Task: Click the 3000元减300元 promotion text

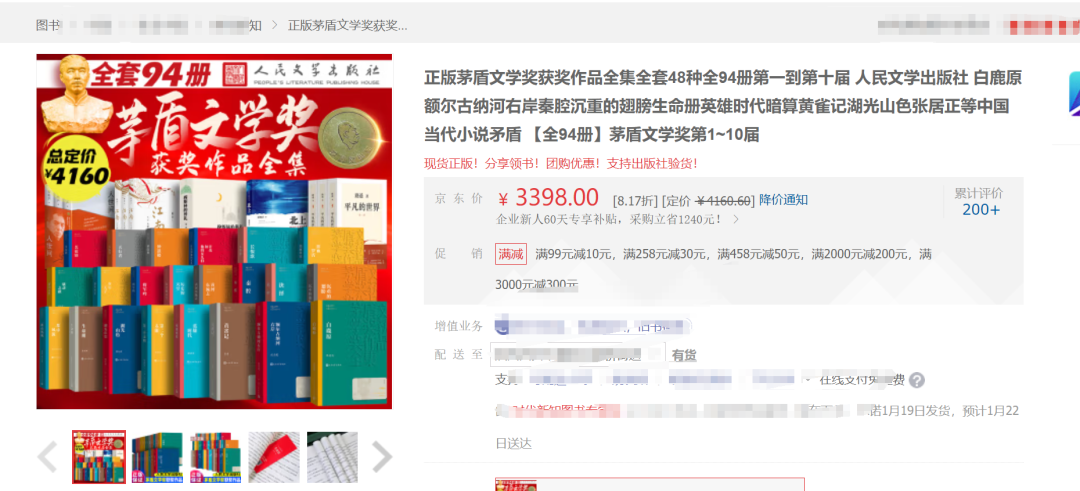Action: (537, 284)
